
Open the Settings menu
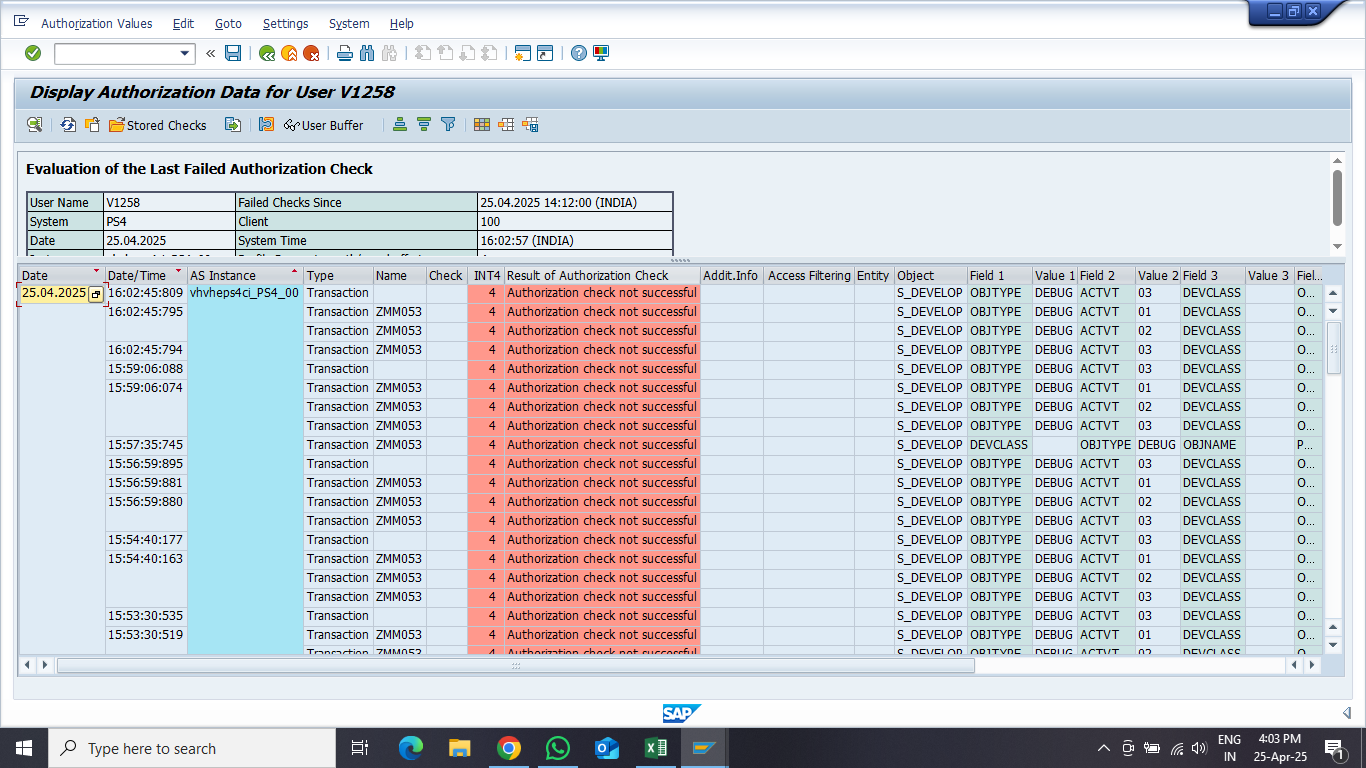click(285, 23)
